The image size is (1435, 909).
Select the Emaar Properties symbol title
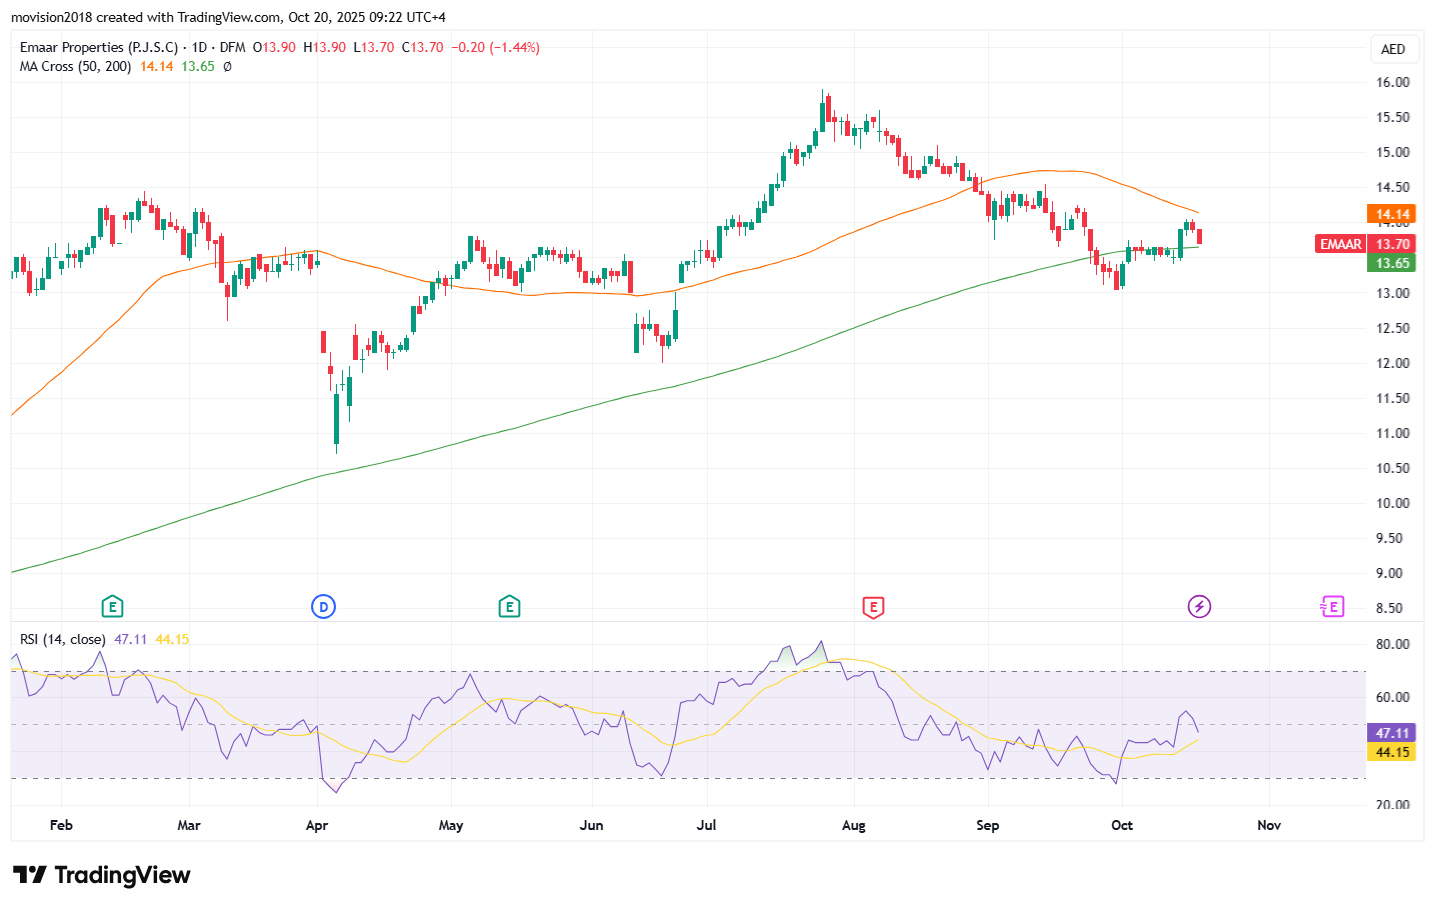99,47
